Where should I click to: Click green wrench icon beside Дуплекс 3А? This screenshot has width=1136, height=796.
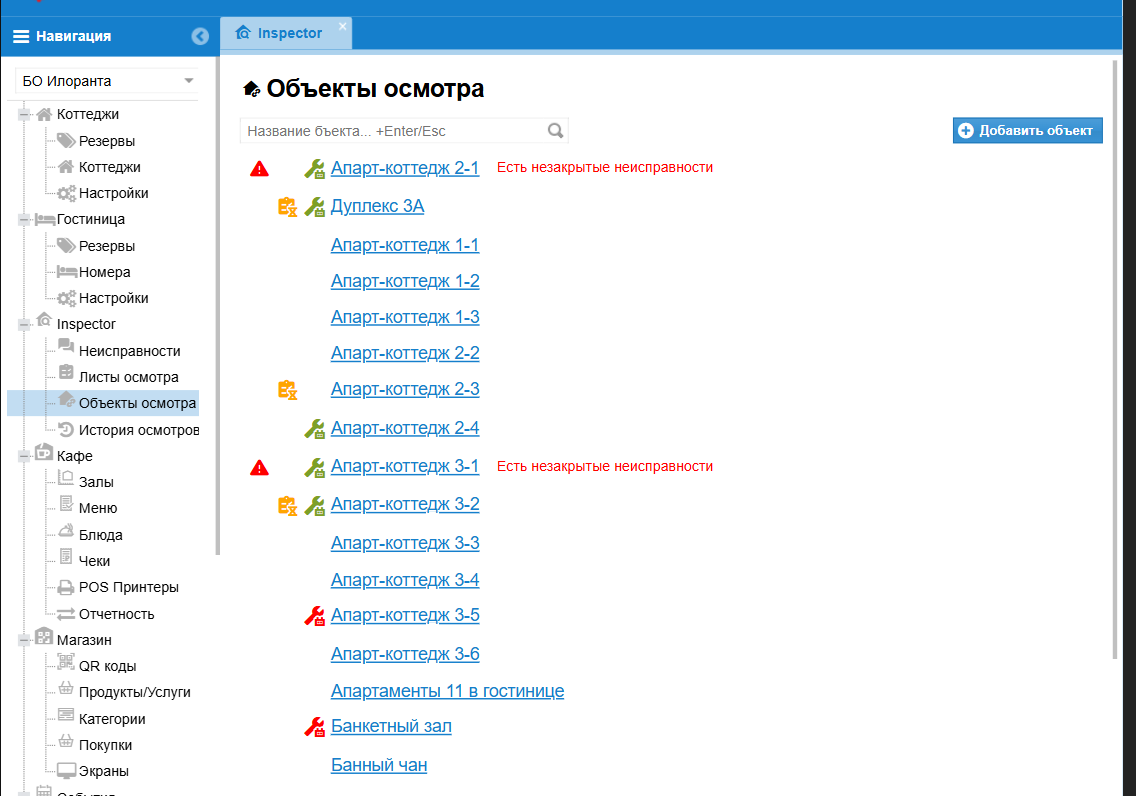(x=314, y=207)
